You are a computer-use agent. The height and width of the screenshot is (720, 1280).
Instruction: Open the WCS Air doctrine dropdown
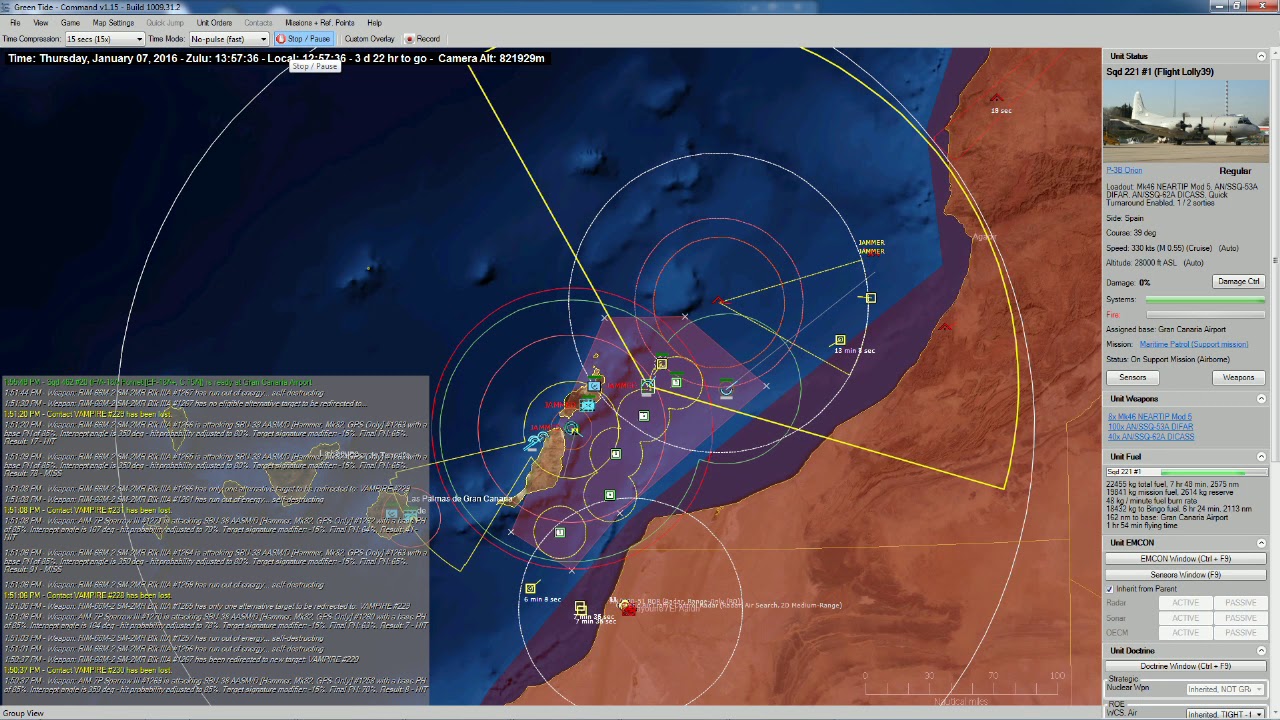coord(1225,714)
